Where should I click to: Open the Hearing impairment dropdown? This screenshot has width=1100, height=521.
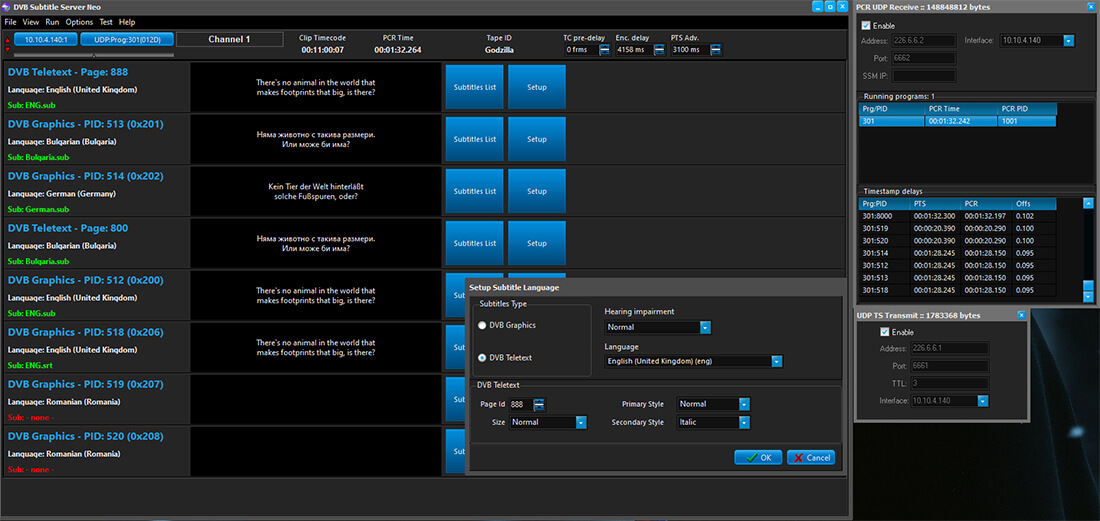(705, 327)
